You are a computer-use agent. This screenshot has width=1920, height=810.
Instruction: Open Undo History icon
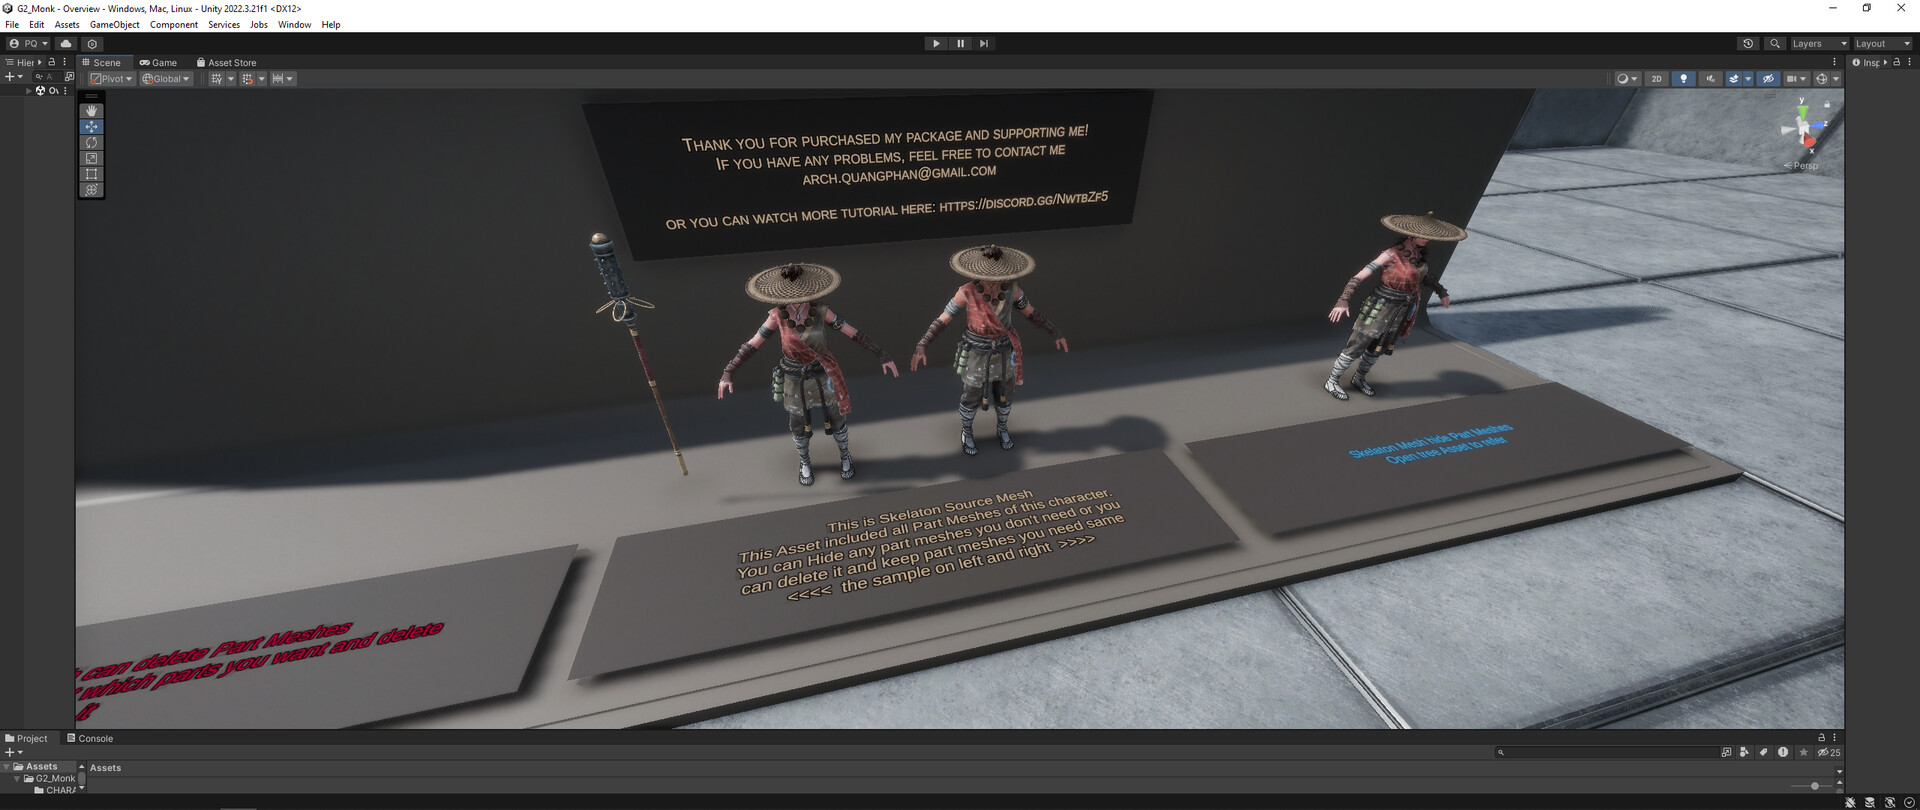point(1748,44)
